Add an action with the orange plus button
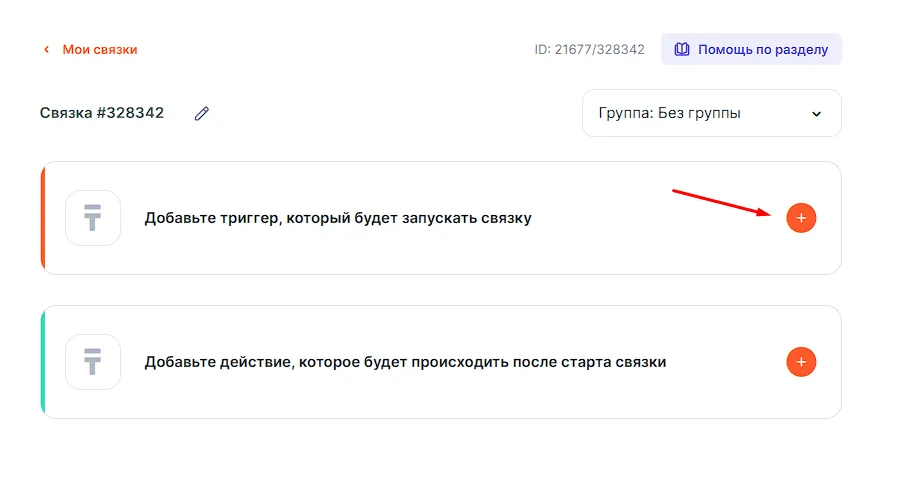 801,362
